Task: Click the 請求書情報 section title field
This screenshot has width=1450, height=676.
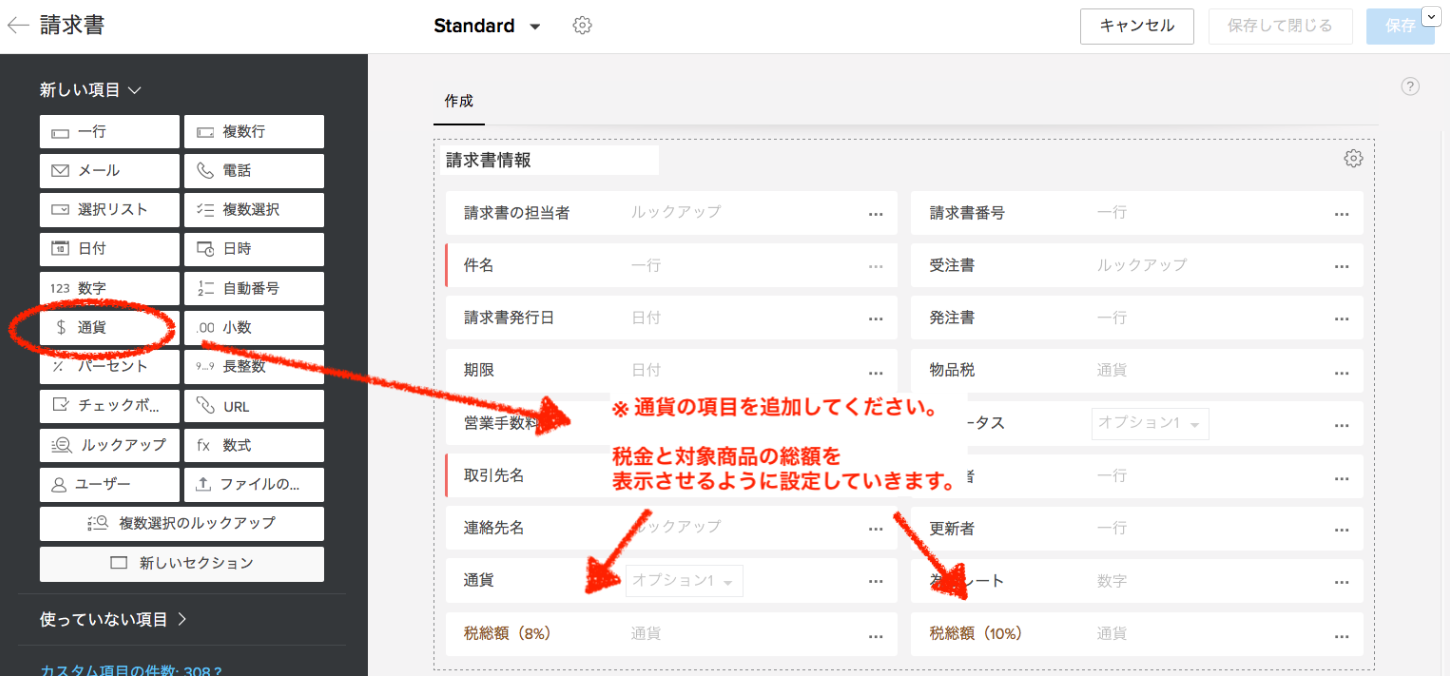Action: coord(549,160)
